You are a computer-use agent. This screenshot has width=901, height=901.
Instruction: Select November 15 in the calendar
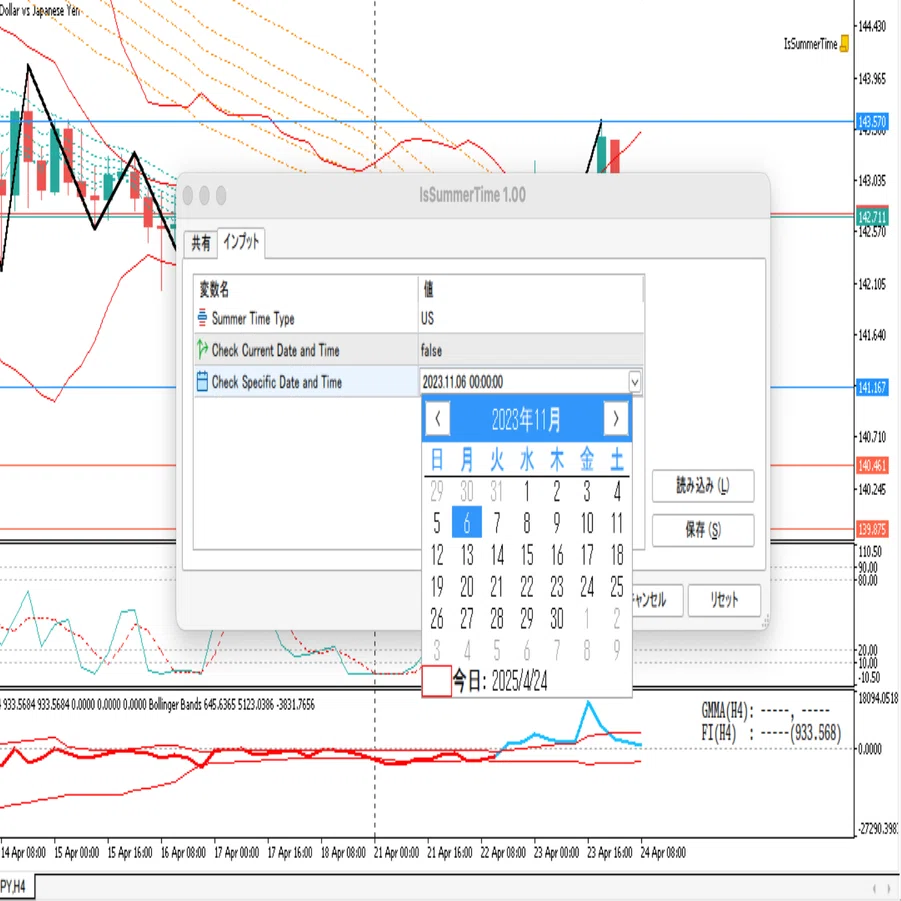click(527, 555)
